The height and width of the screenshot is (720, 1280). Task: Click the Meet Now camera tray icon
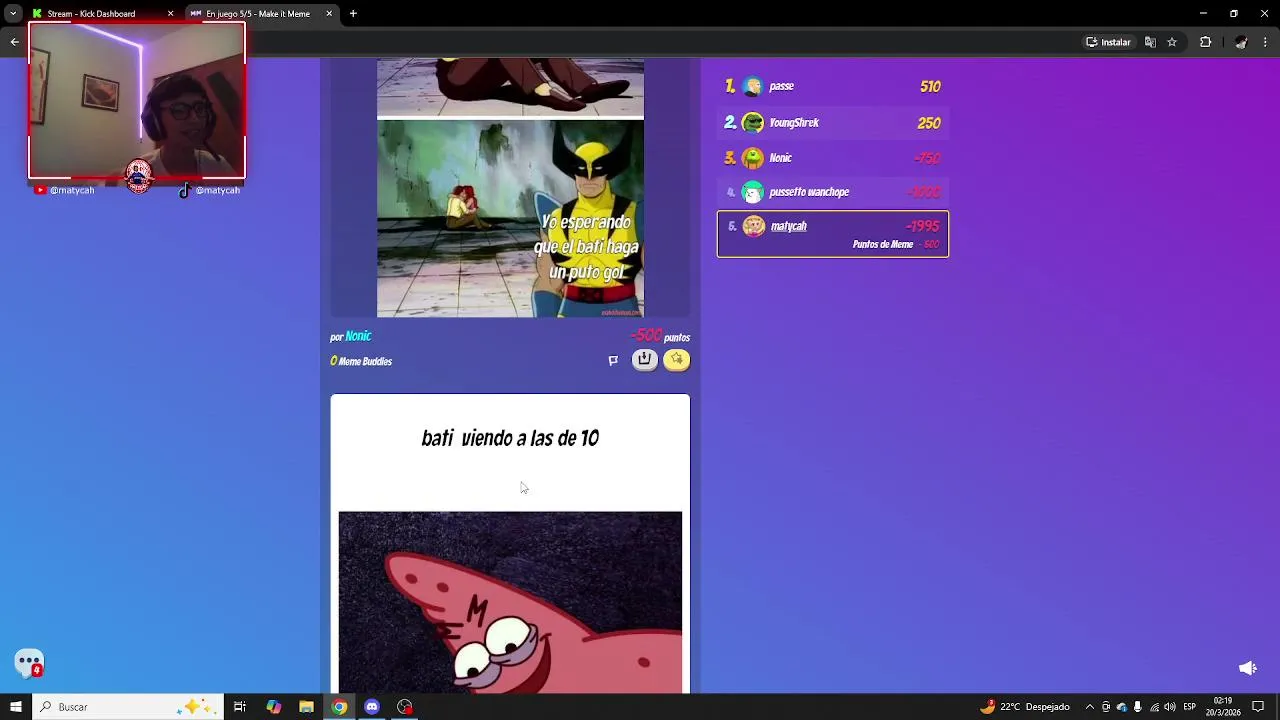coord(1106,707)
